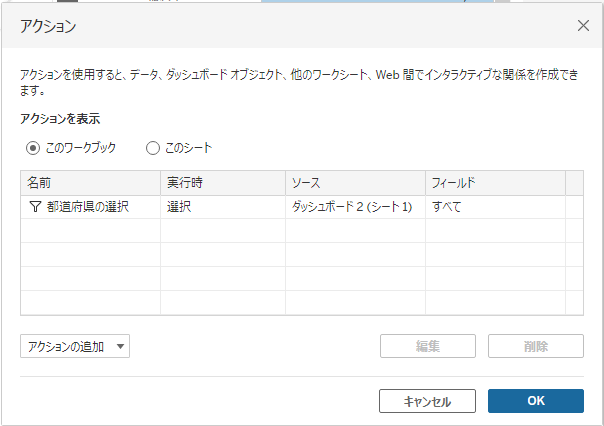
Task: Click the ソース column header
Action: pos(354,183)
